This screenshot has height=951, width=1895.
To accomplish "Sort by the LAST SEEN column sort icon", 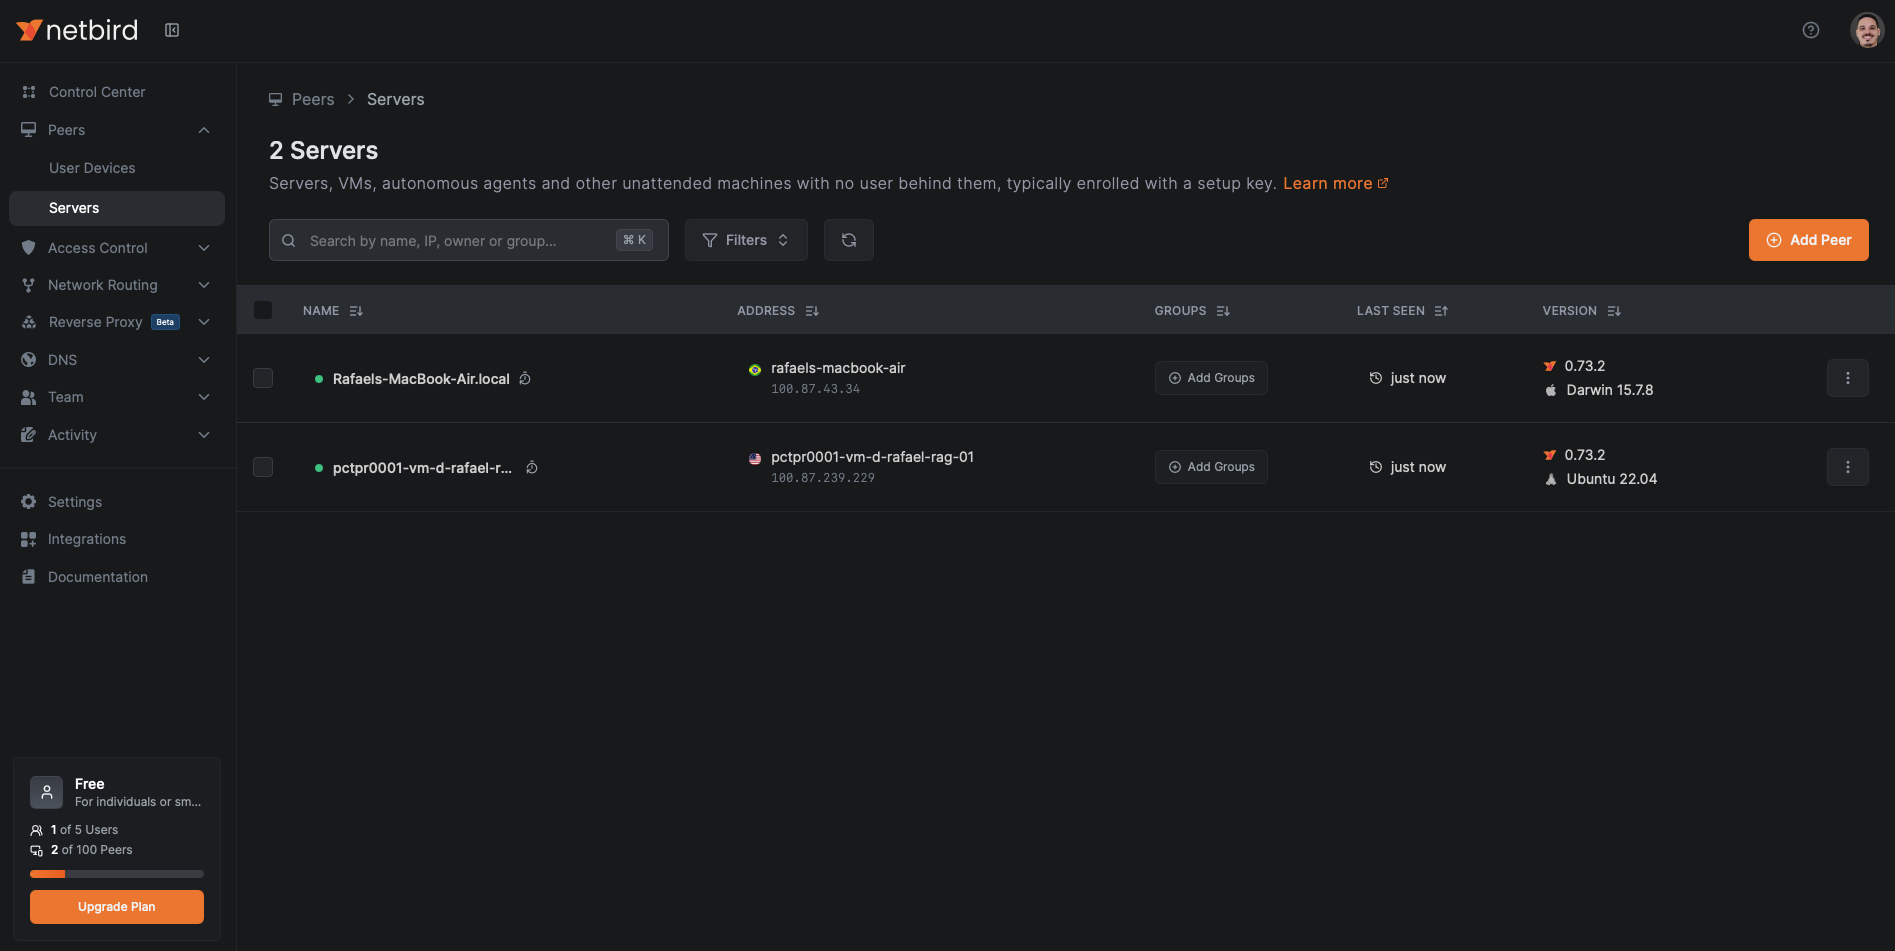I will [x=1441, y=311].
